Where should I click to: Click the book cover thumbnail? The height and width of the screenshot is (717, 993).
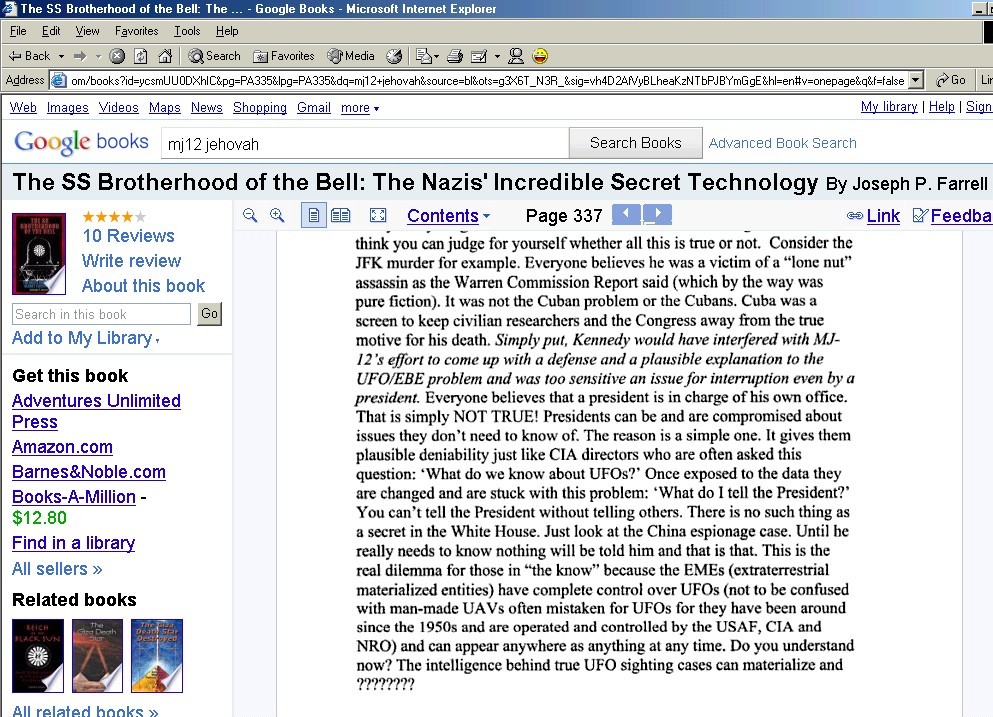click(39, 253)
